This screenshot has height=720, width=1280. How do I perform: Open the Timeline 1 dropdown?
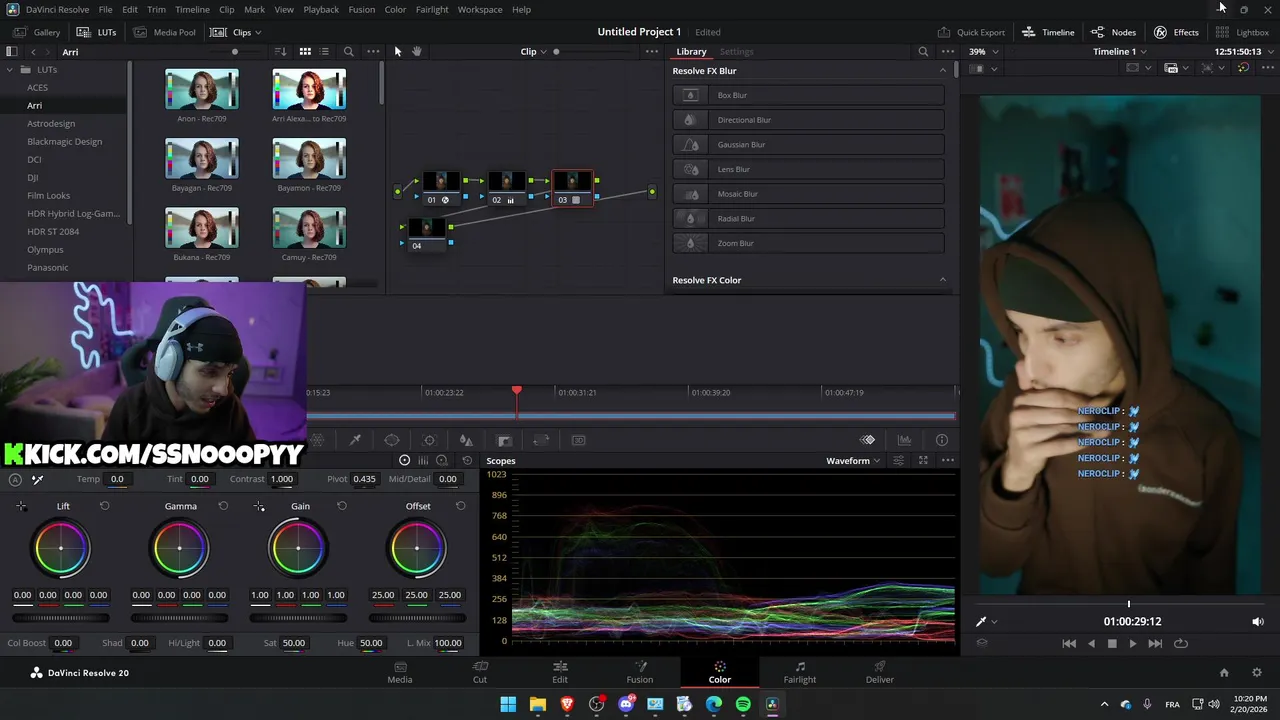point(1119,51)
